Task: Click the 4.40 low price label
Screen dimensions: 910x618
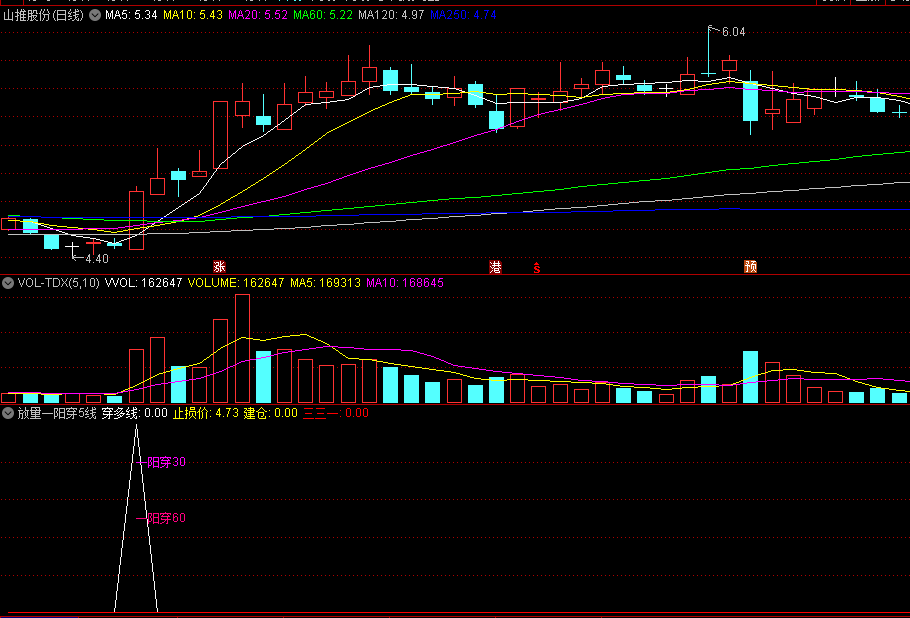Action: click(x=97, y=259)
